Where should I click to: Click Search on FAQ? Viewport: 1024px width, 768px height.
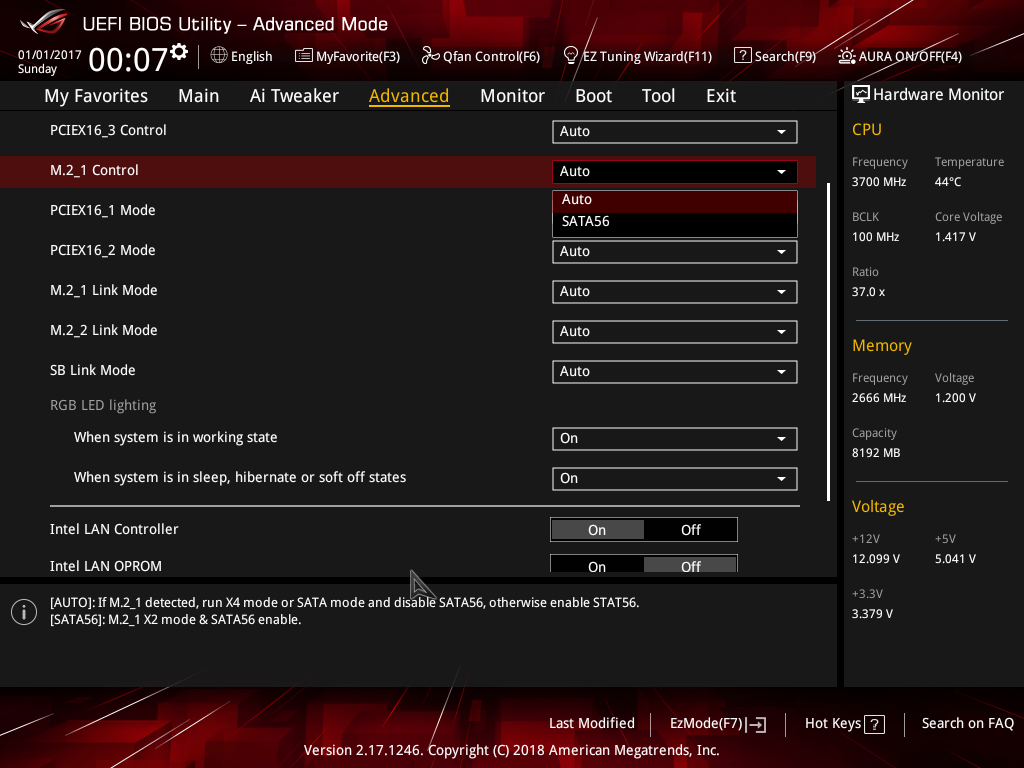point(968,724)
